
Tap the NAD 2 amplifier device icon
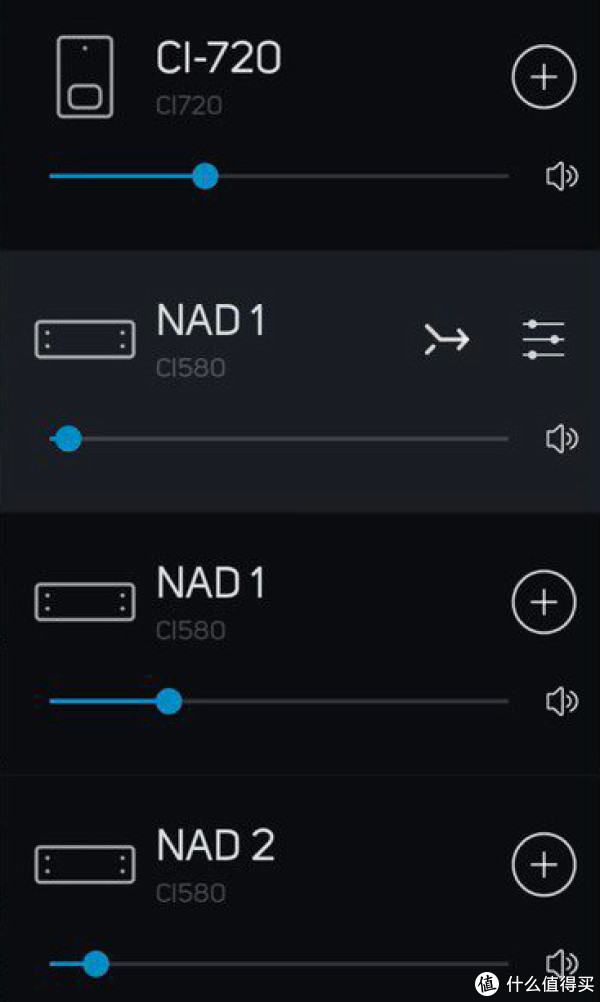tap(85, 865)
